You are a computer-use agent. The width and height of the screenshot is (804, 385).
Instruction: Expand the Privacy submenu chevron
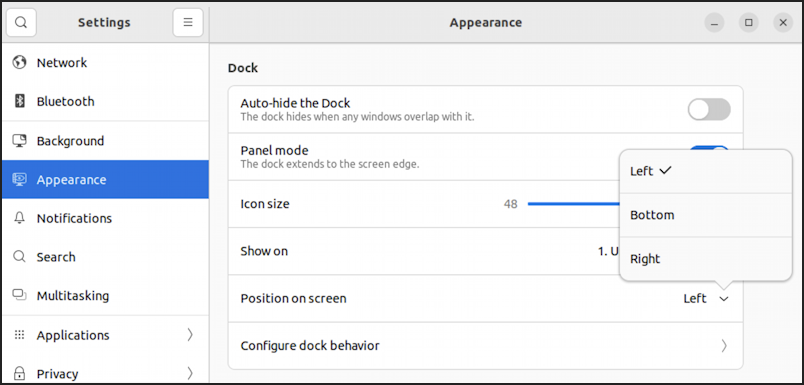190,373
